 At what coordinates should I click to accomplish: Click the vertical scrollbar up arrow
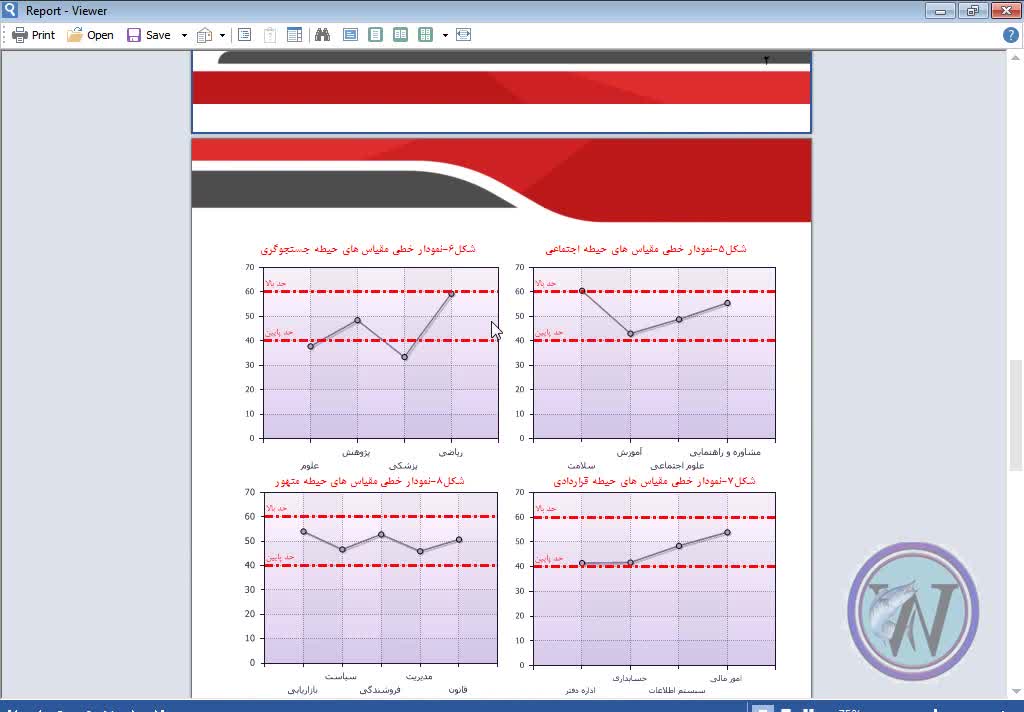point(1016,58)
